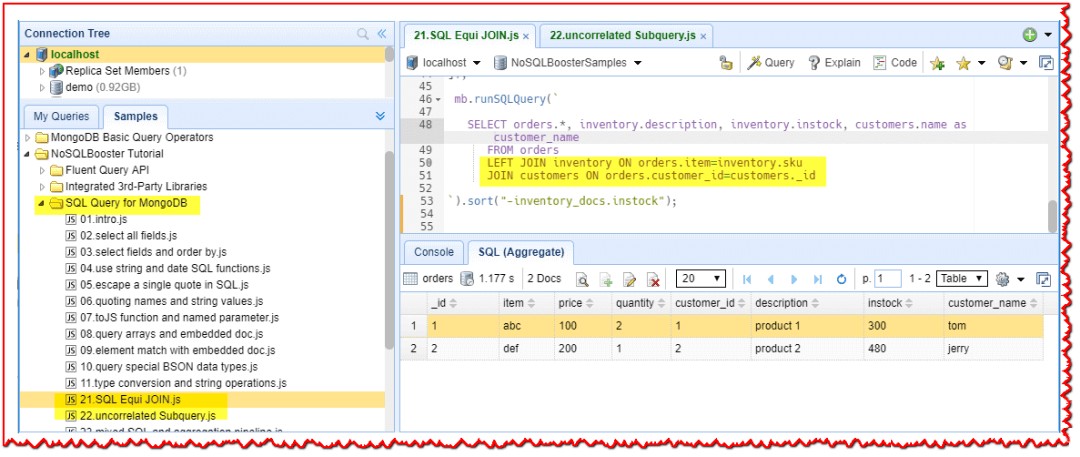1080x457 pixels.
Task: Expand the Fluent Query API folder
Action: tap(42, 170)
